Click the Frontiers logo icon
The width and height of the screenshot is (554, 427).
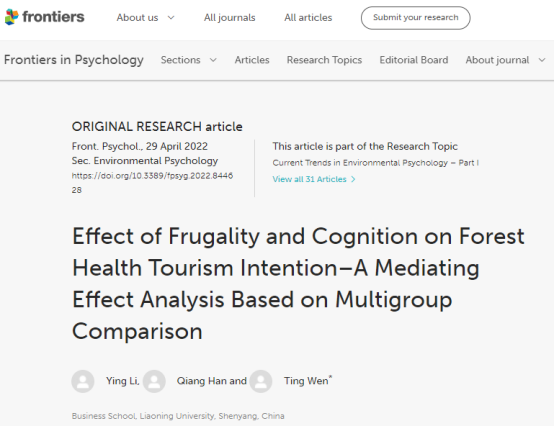11,17
